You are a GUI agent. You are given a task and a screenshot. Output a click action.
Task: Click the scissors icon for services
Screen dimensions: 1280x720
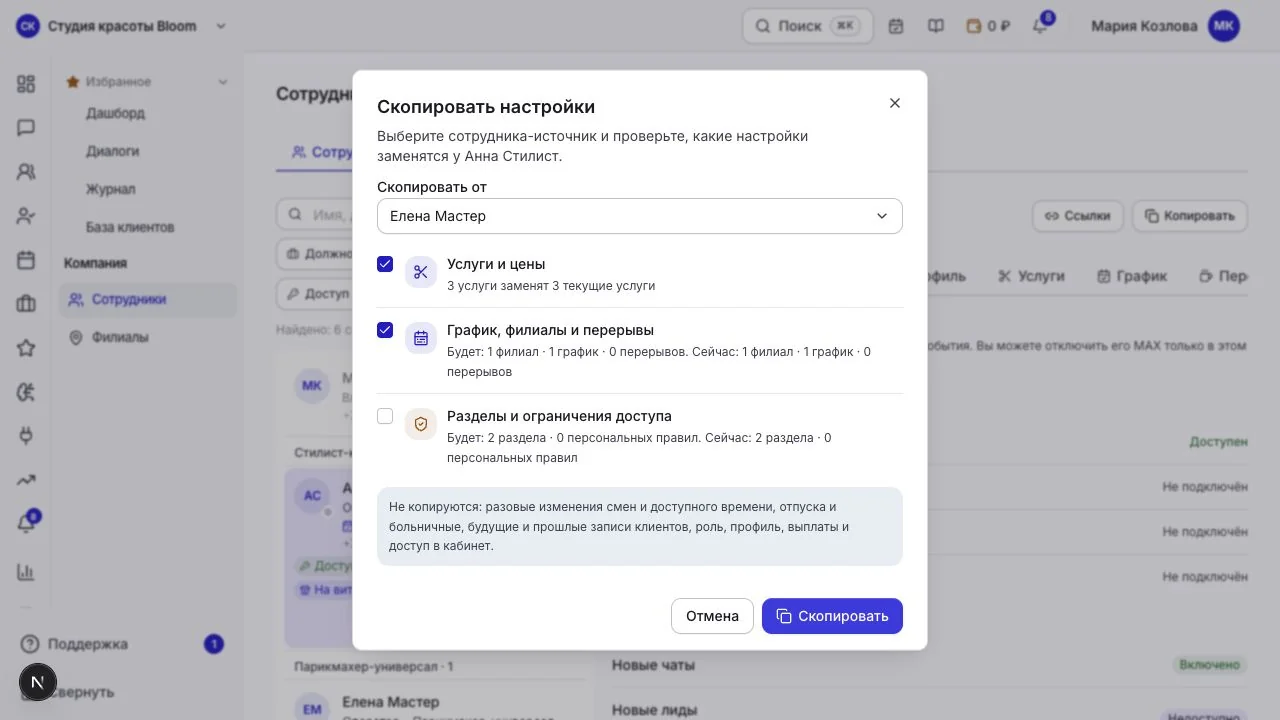pyautogui.click(x=421, y=272)
